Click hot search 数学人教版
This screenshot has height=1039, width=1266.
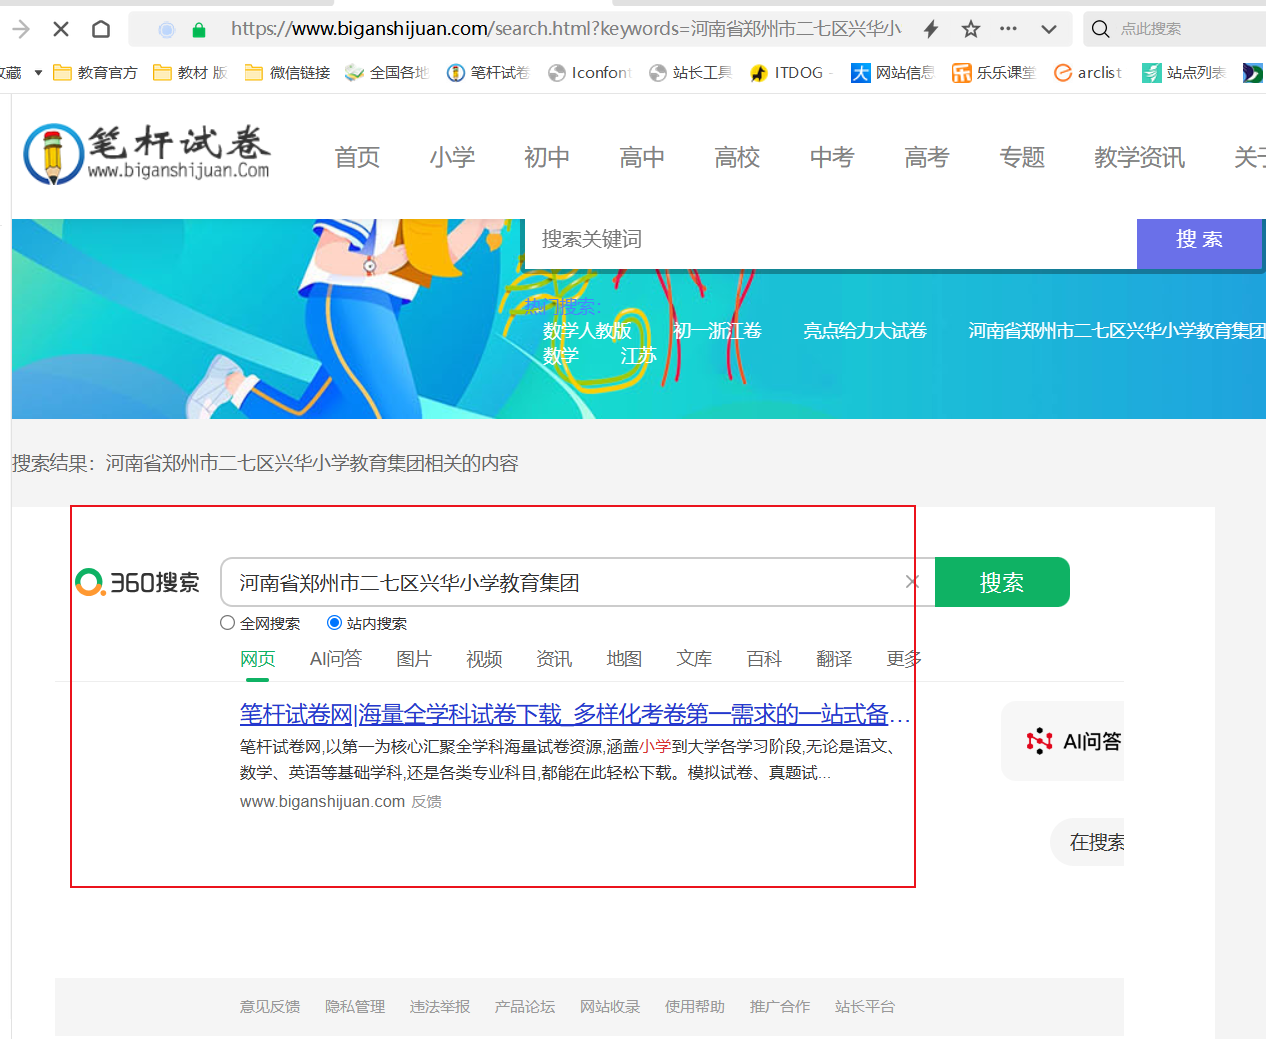click(587, 331)
